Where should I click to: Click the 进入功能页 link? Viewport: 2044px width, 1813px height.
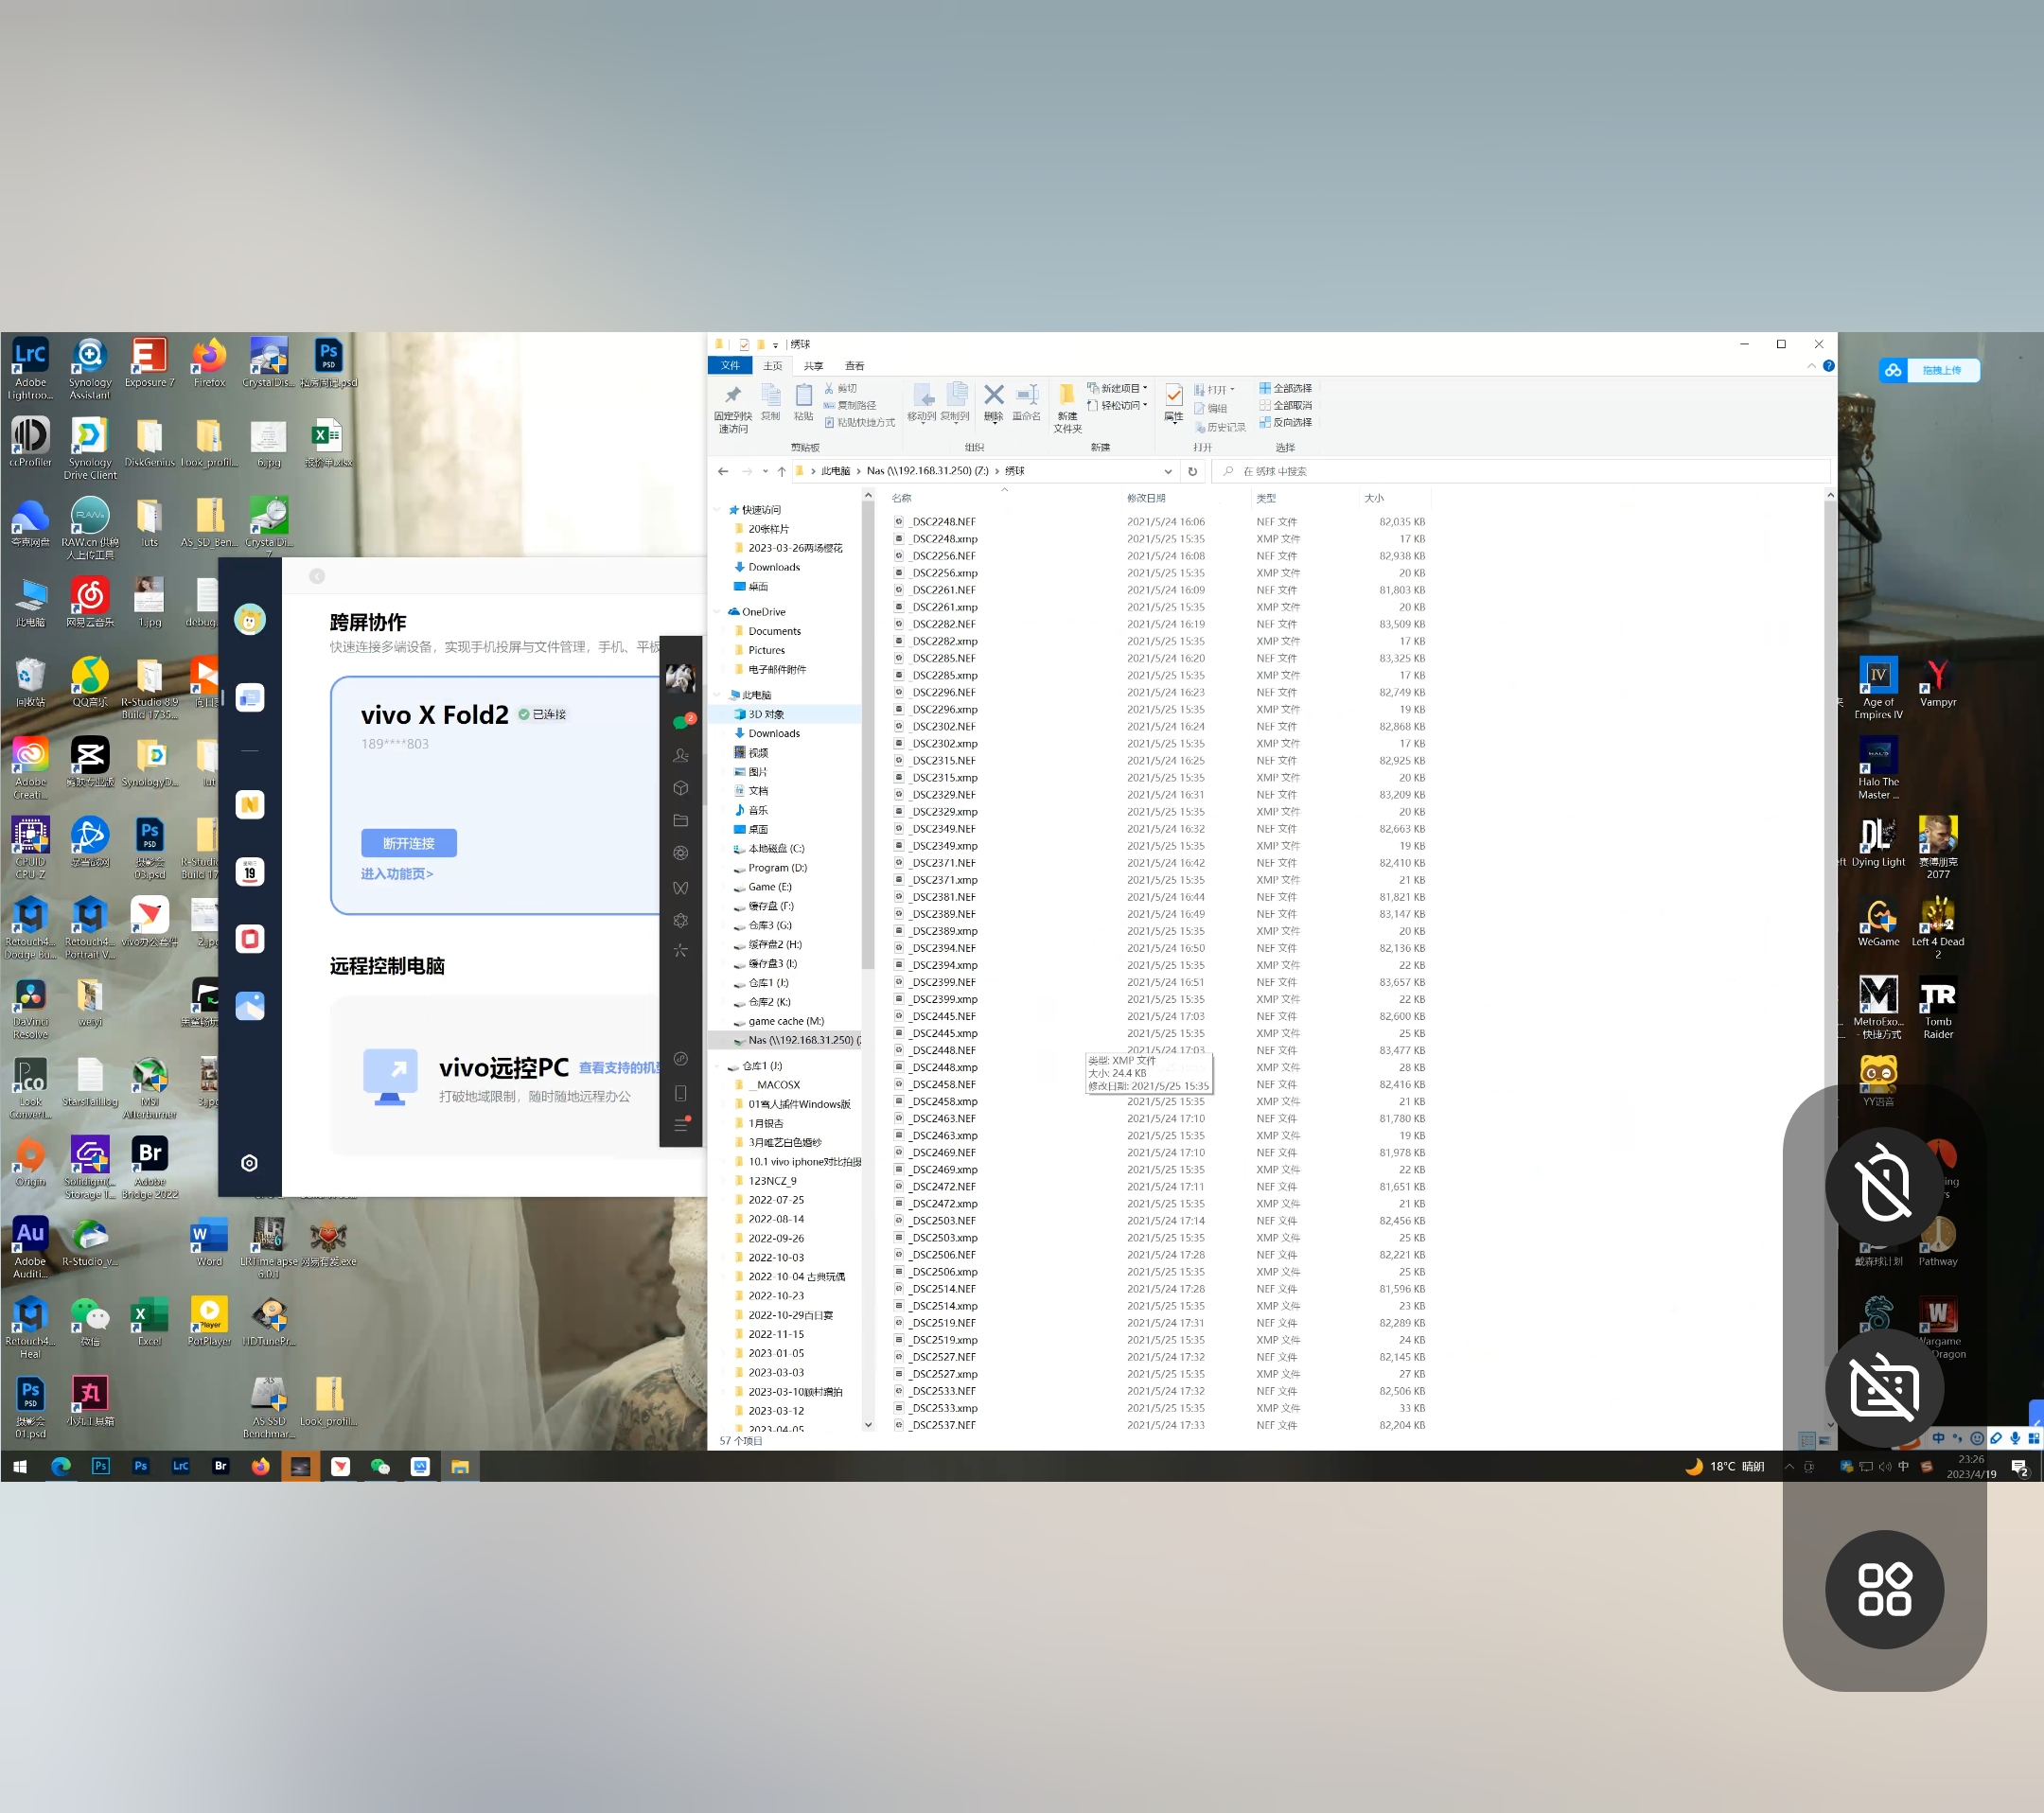pos(397,874)
